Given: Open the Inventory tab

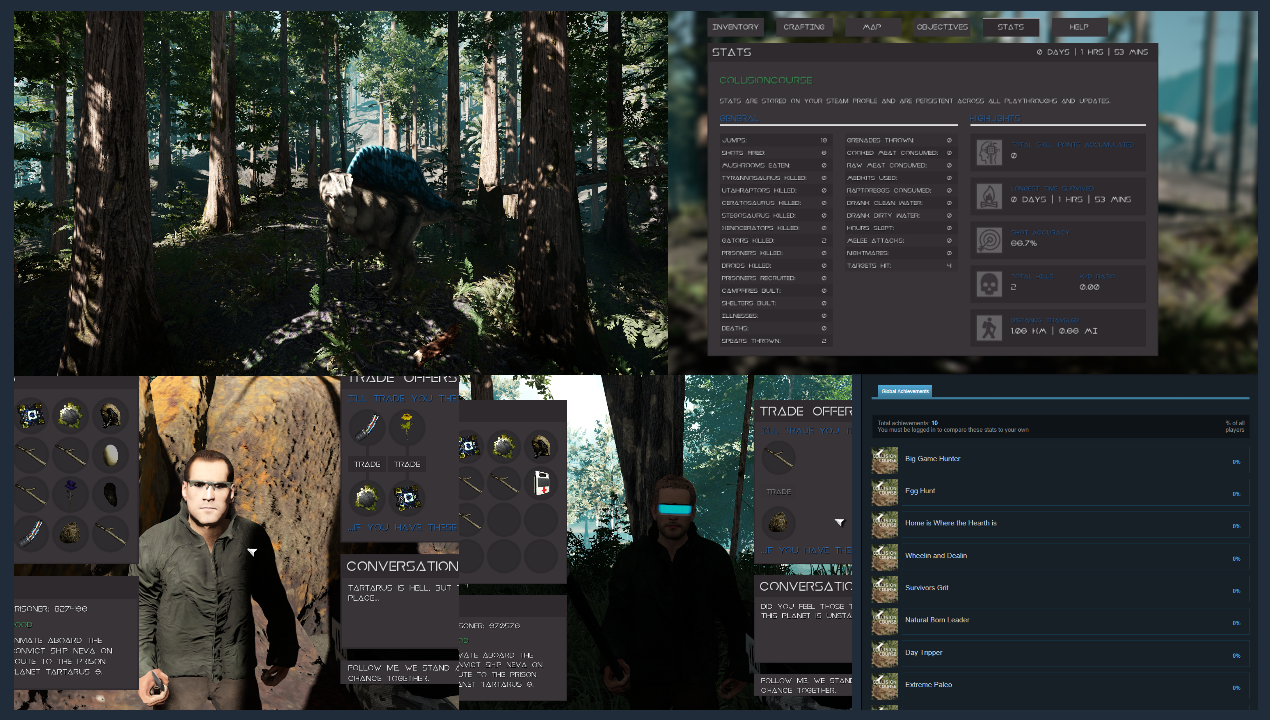Looking at the screenshot, I should pyautogui.click(x=735, y=27).
